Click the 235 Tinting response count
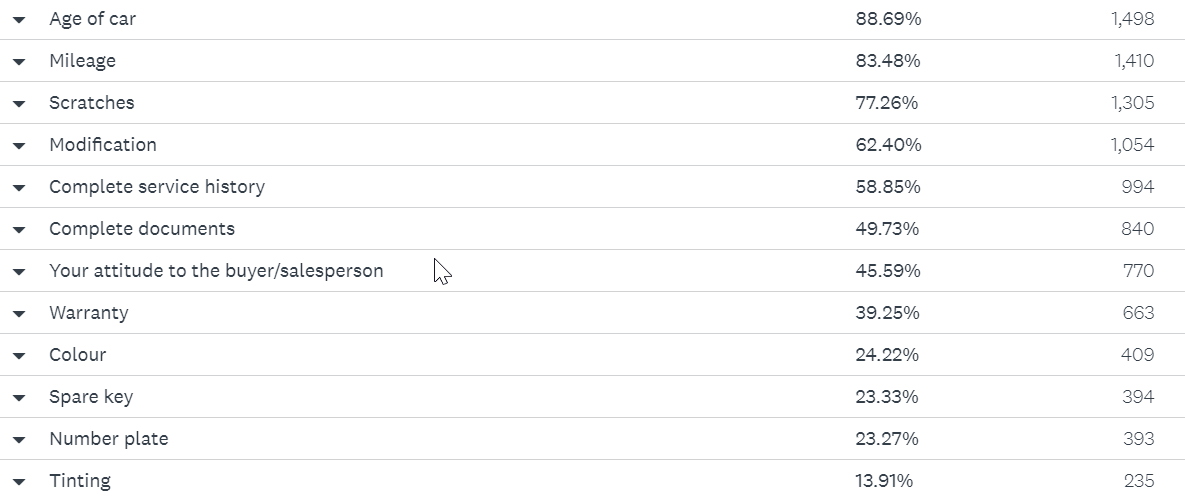This screenshot has width=1185, height=497. pos(1138,480)
